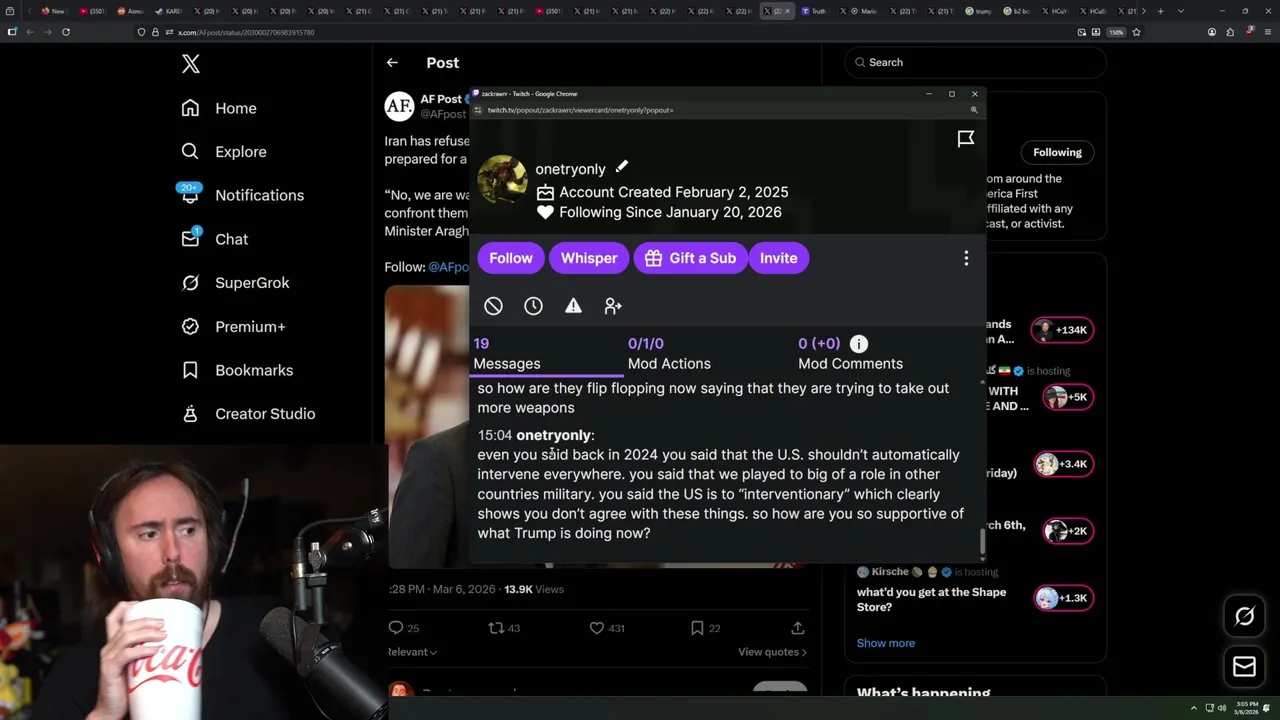The image size is (1280, 720).
Task: Open Explore in the X sidebar
Action: [224, 152]
